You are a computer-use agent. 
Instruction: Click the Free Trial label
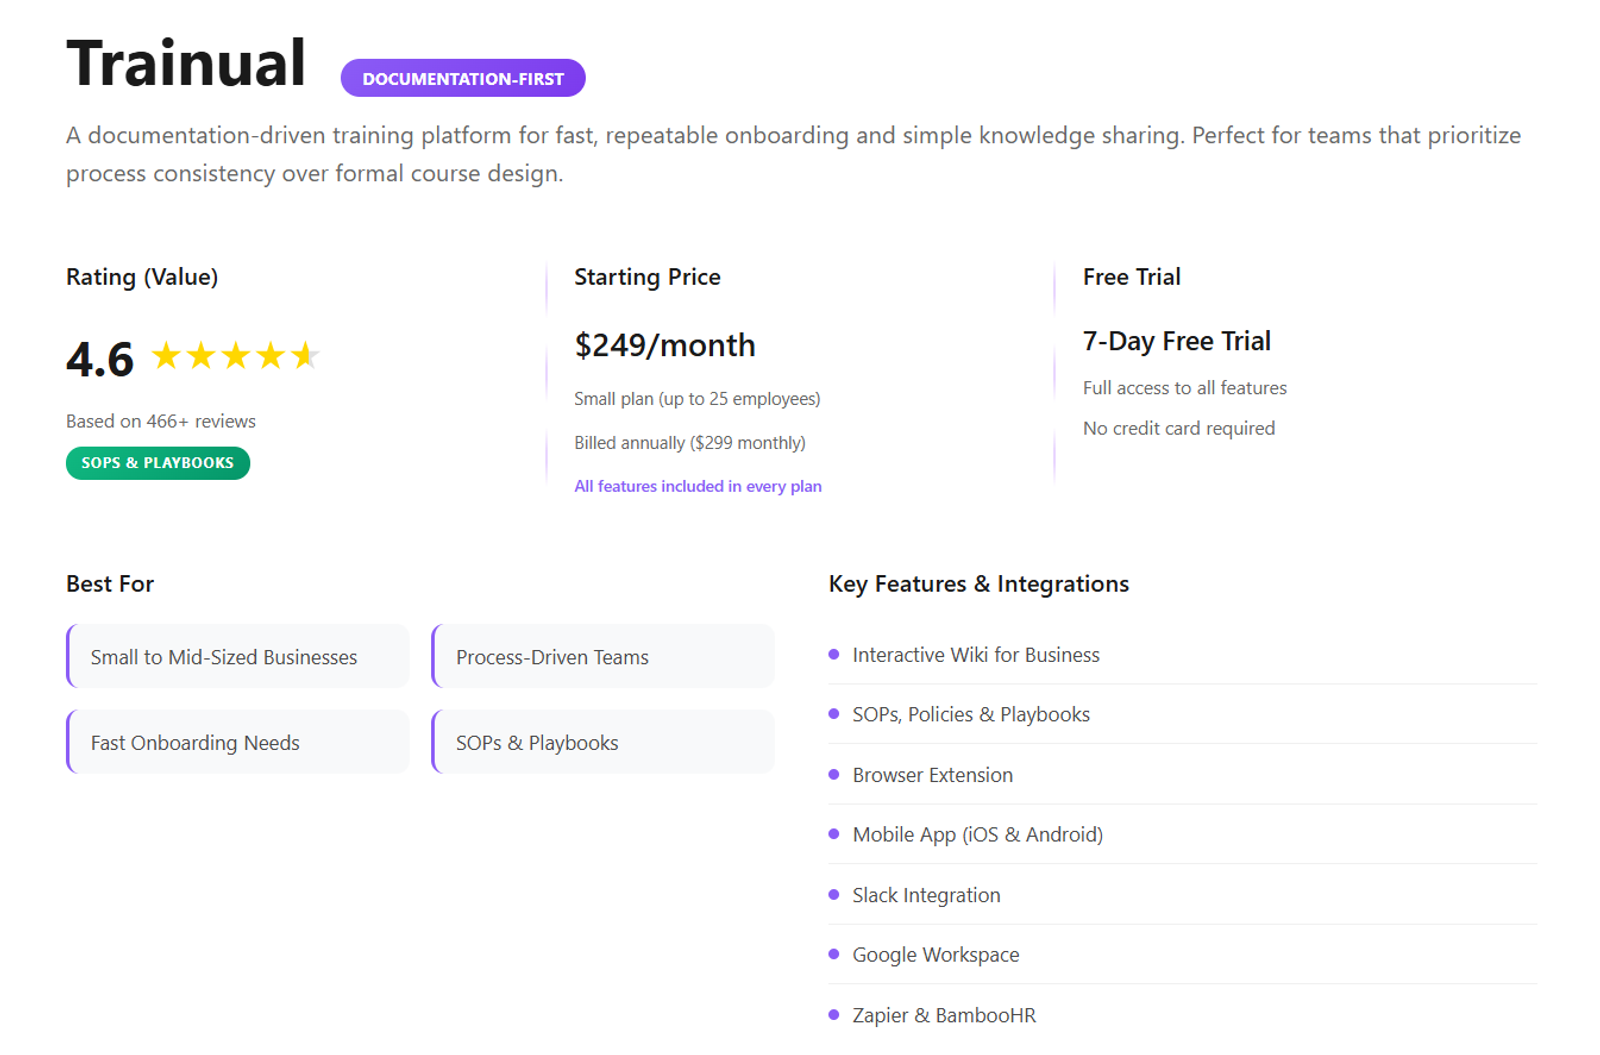point(1132,277)
